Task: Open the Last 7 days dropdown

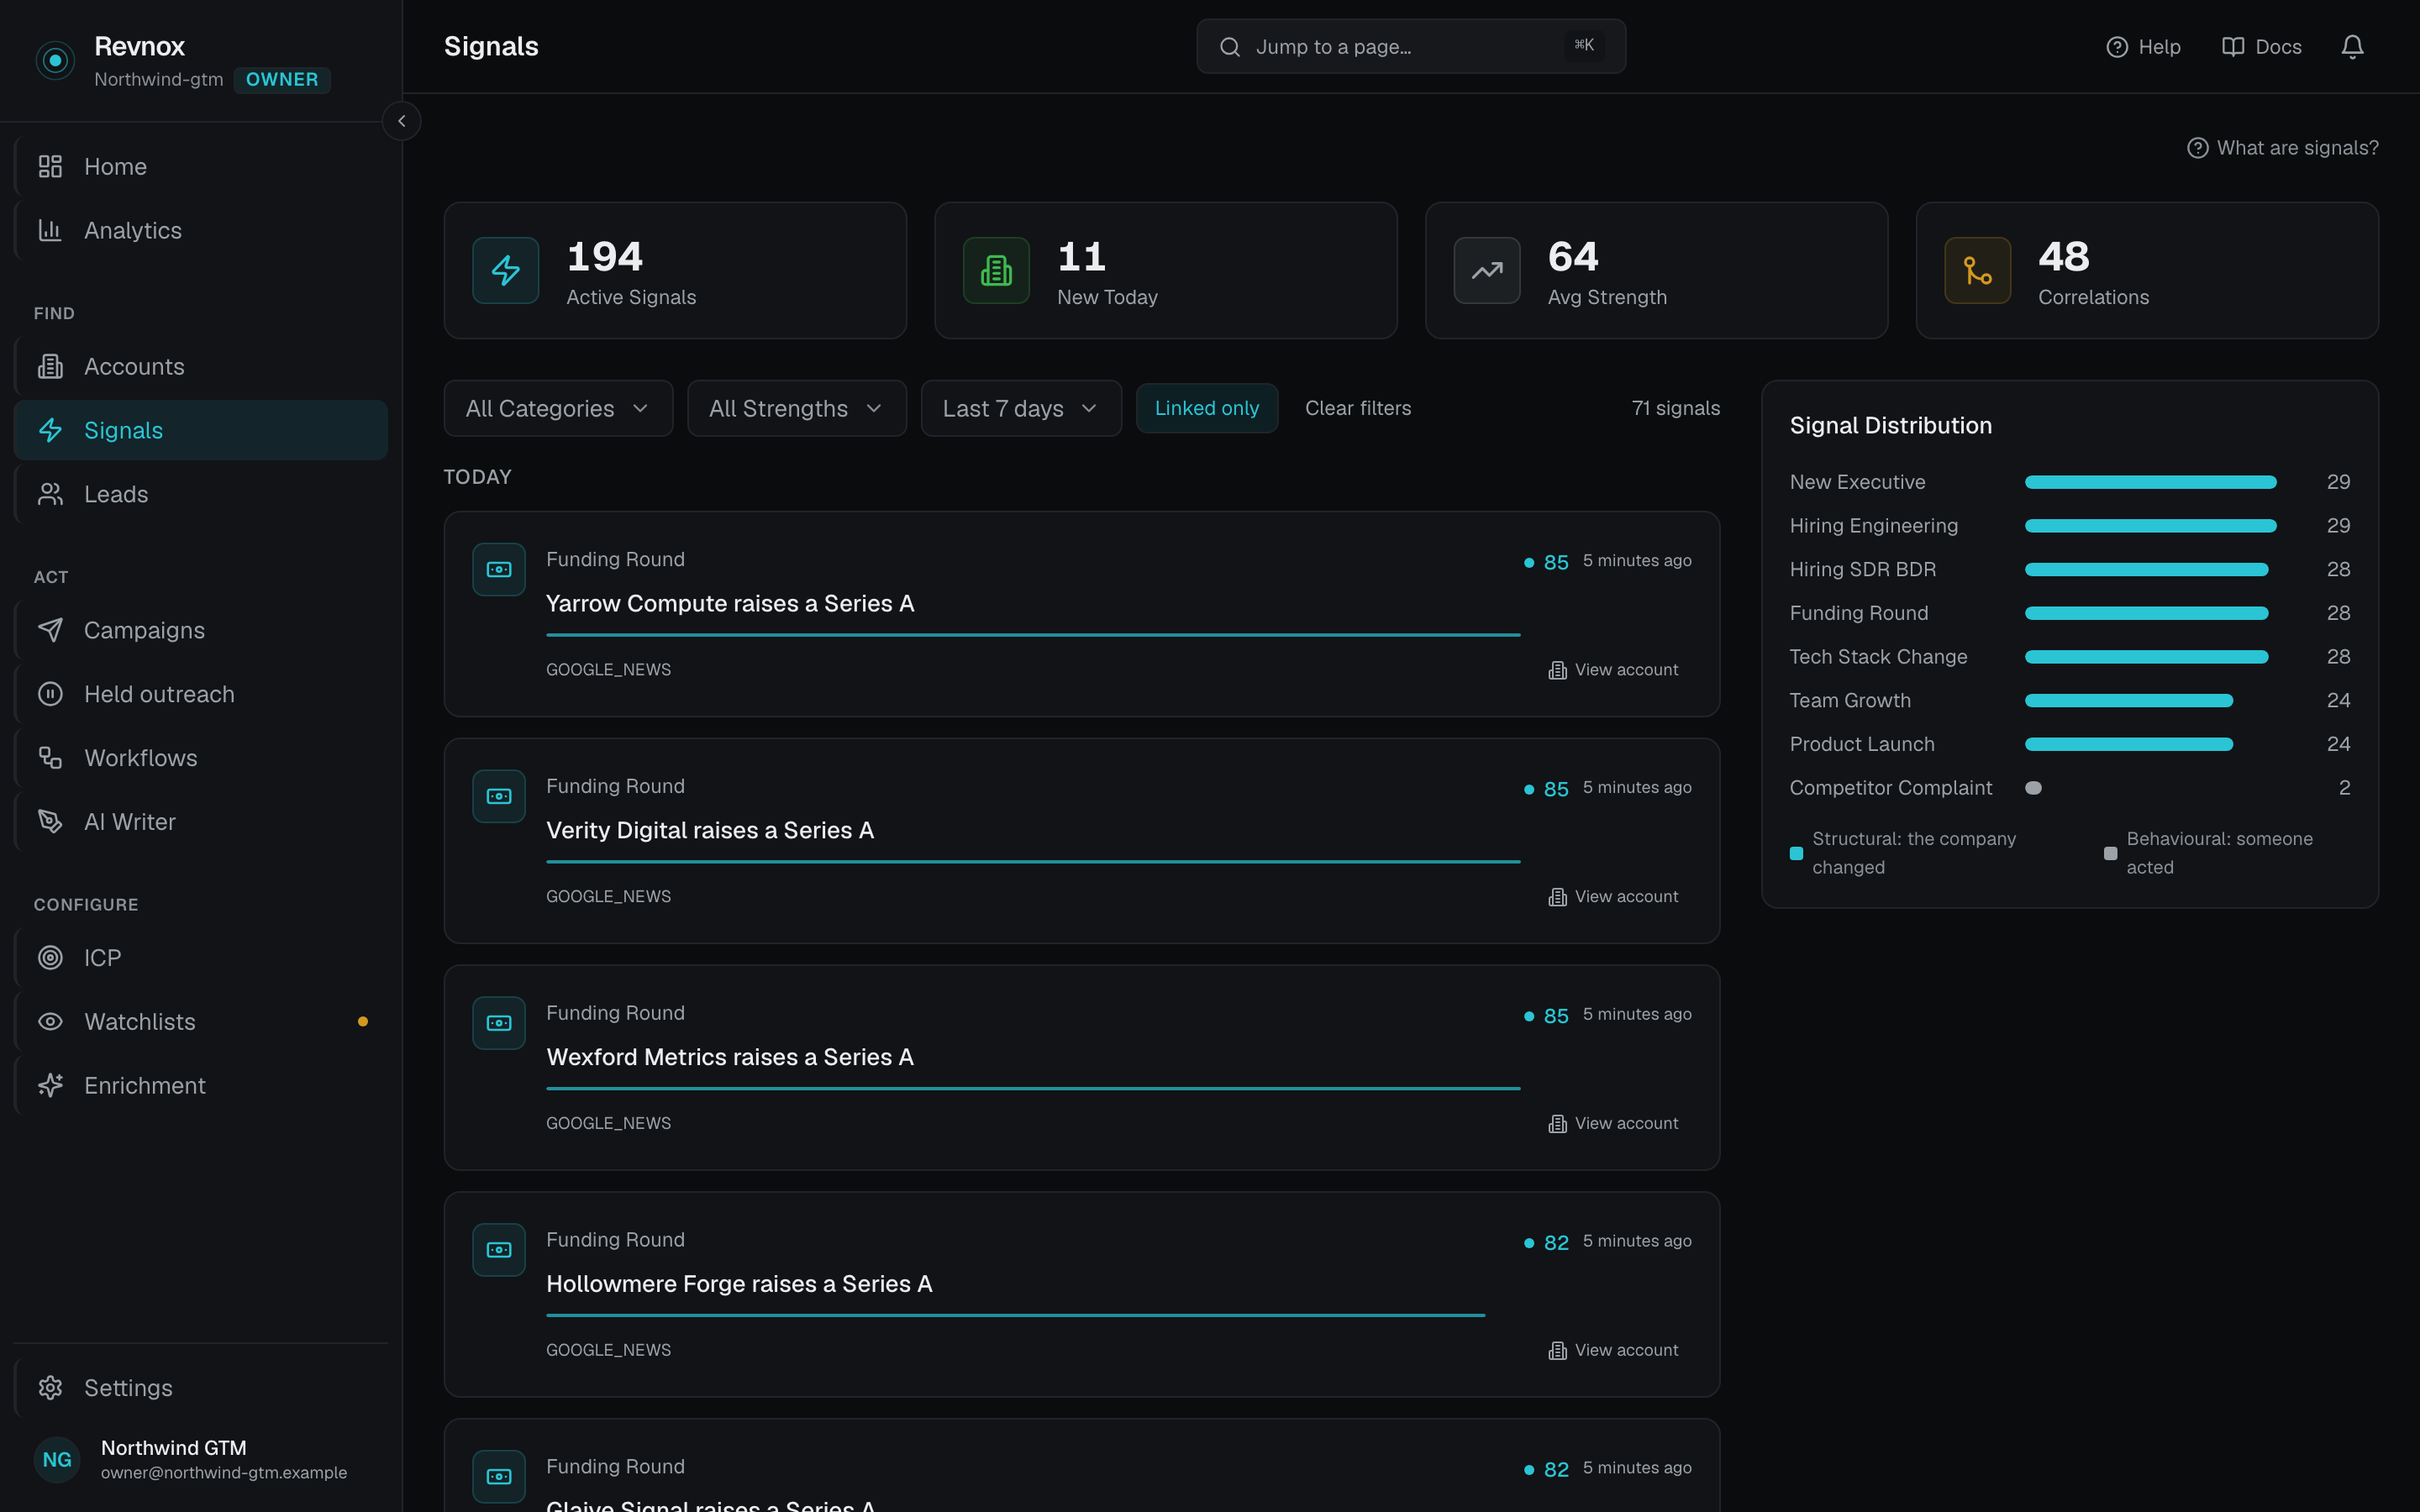Action: (x=1021, y=409)
